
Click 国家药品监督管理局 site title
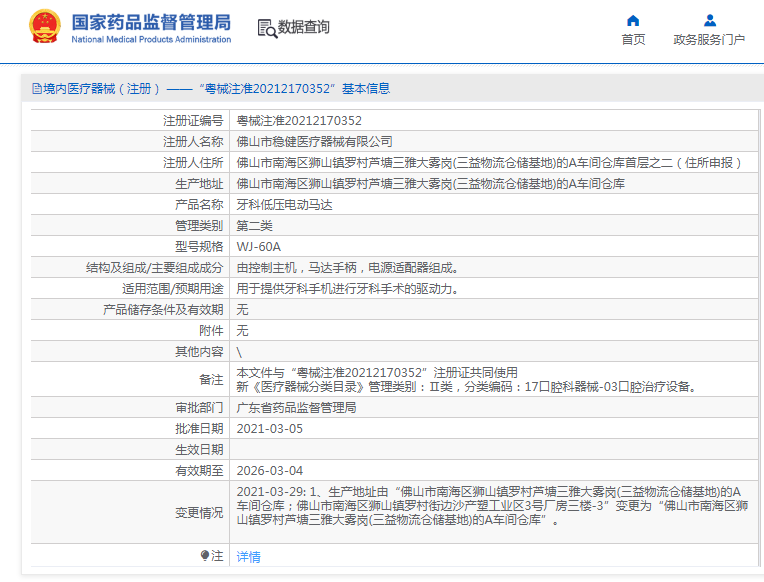pos(151,22)
